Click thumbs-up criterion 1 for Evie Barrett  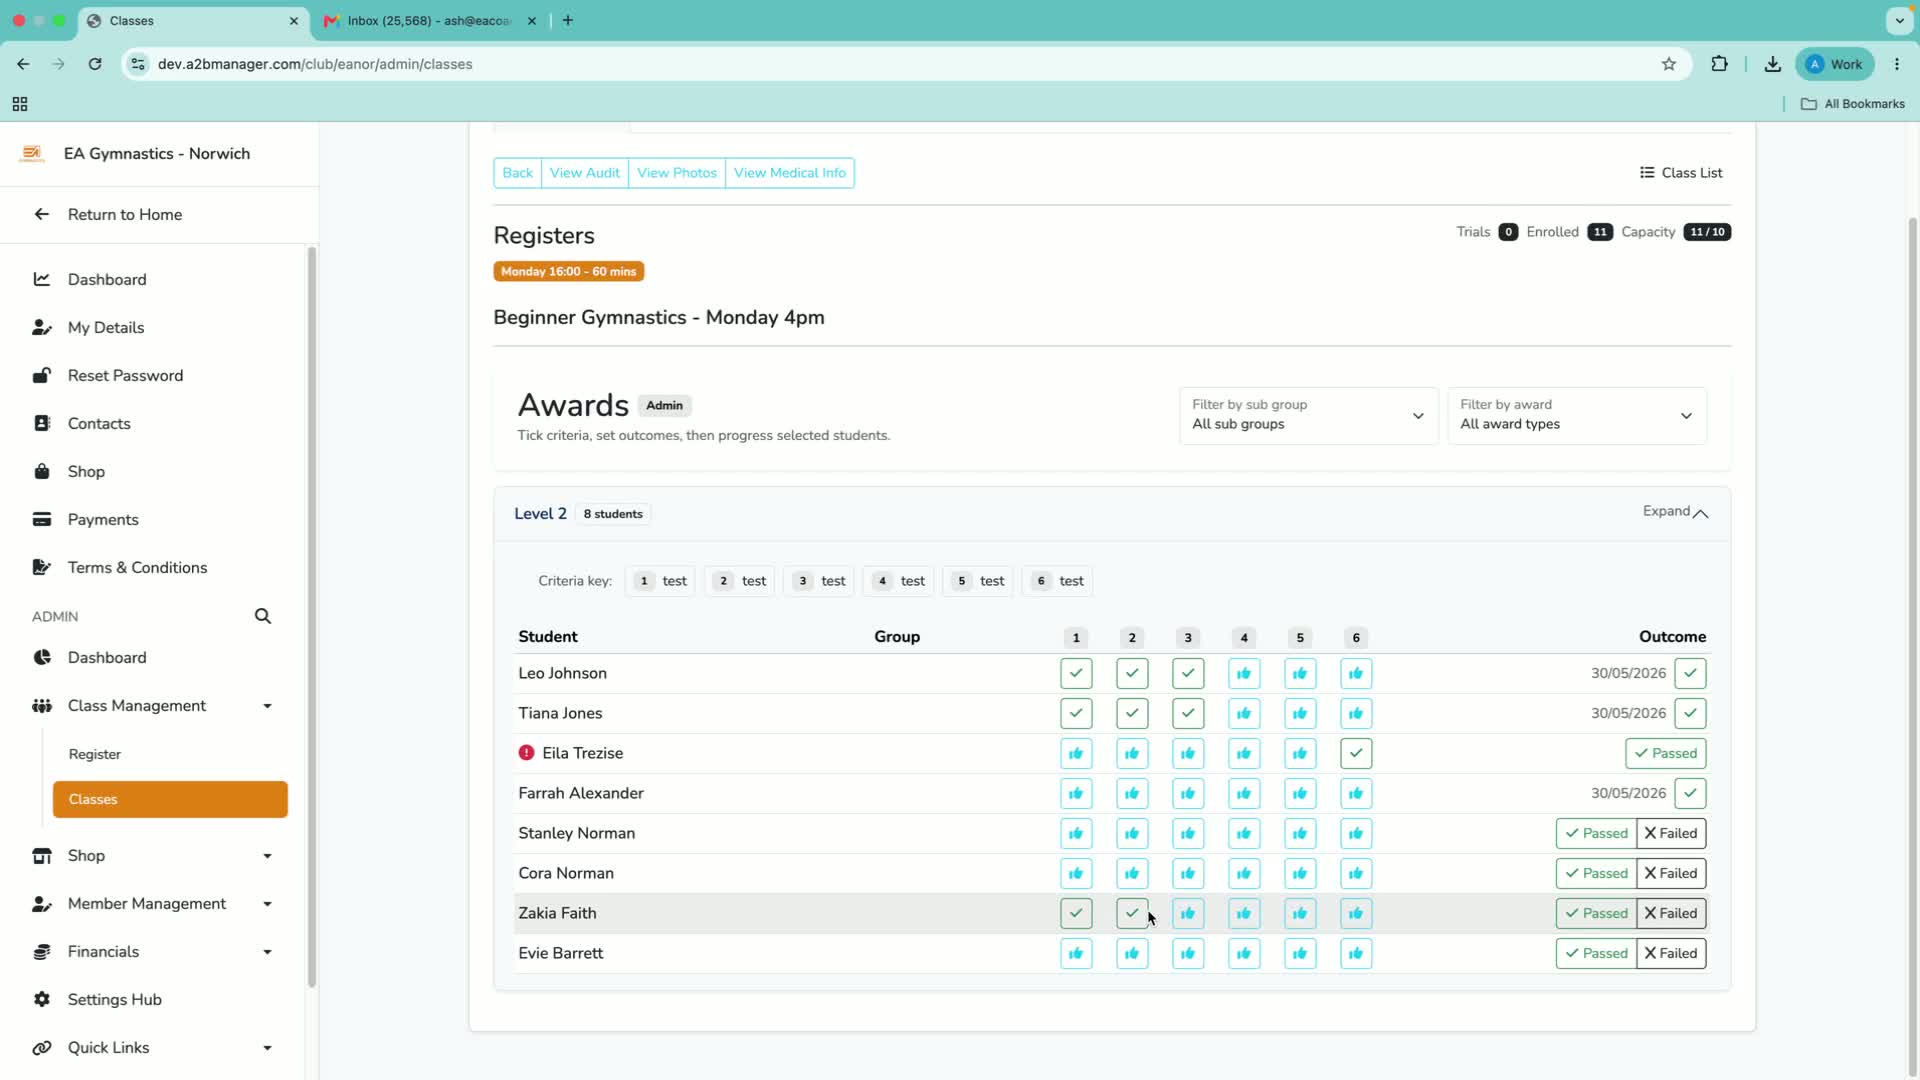1076,953
